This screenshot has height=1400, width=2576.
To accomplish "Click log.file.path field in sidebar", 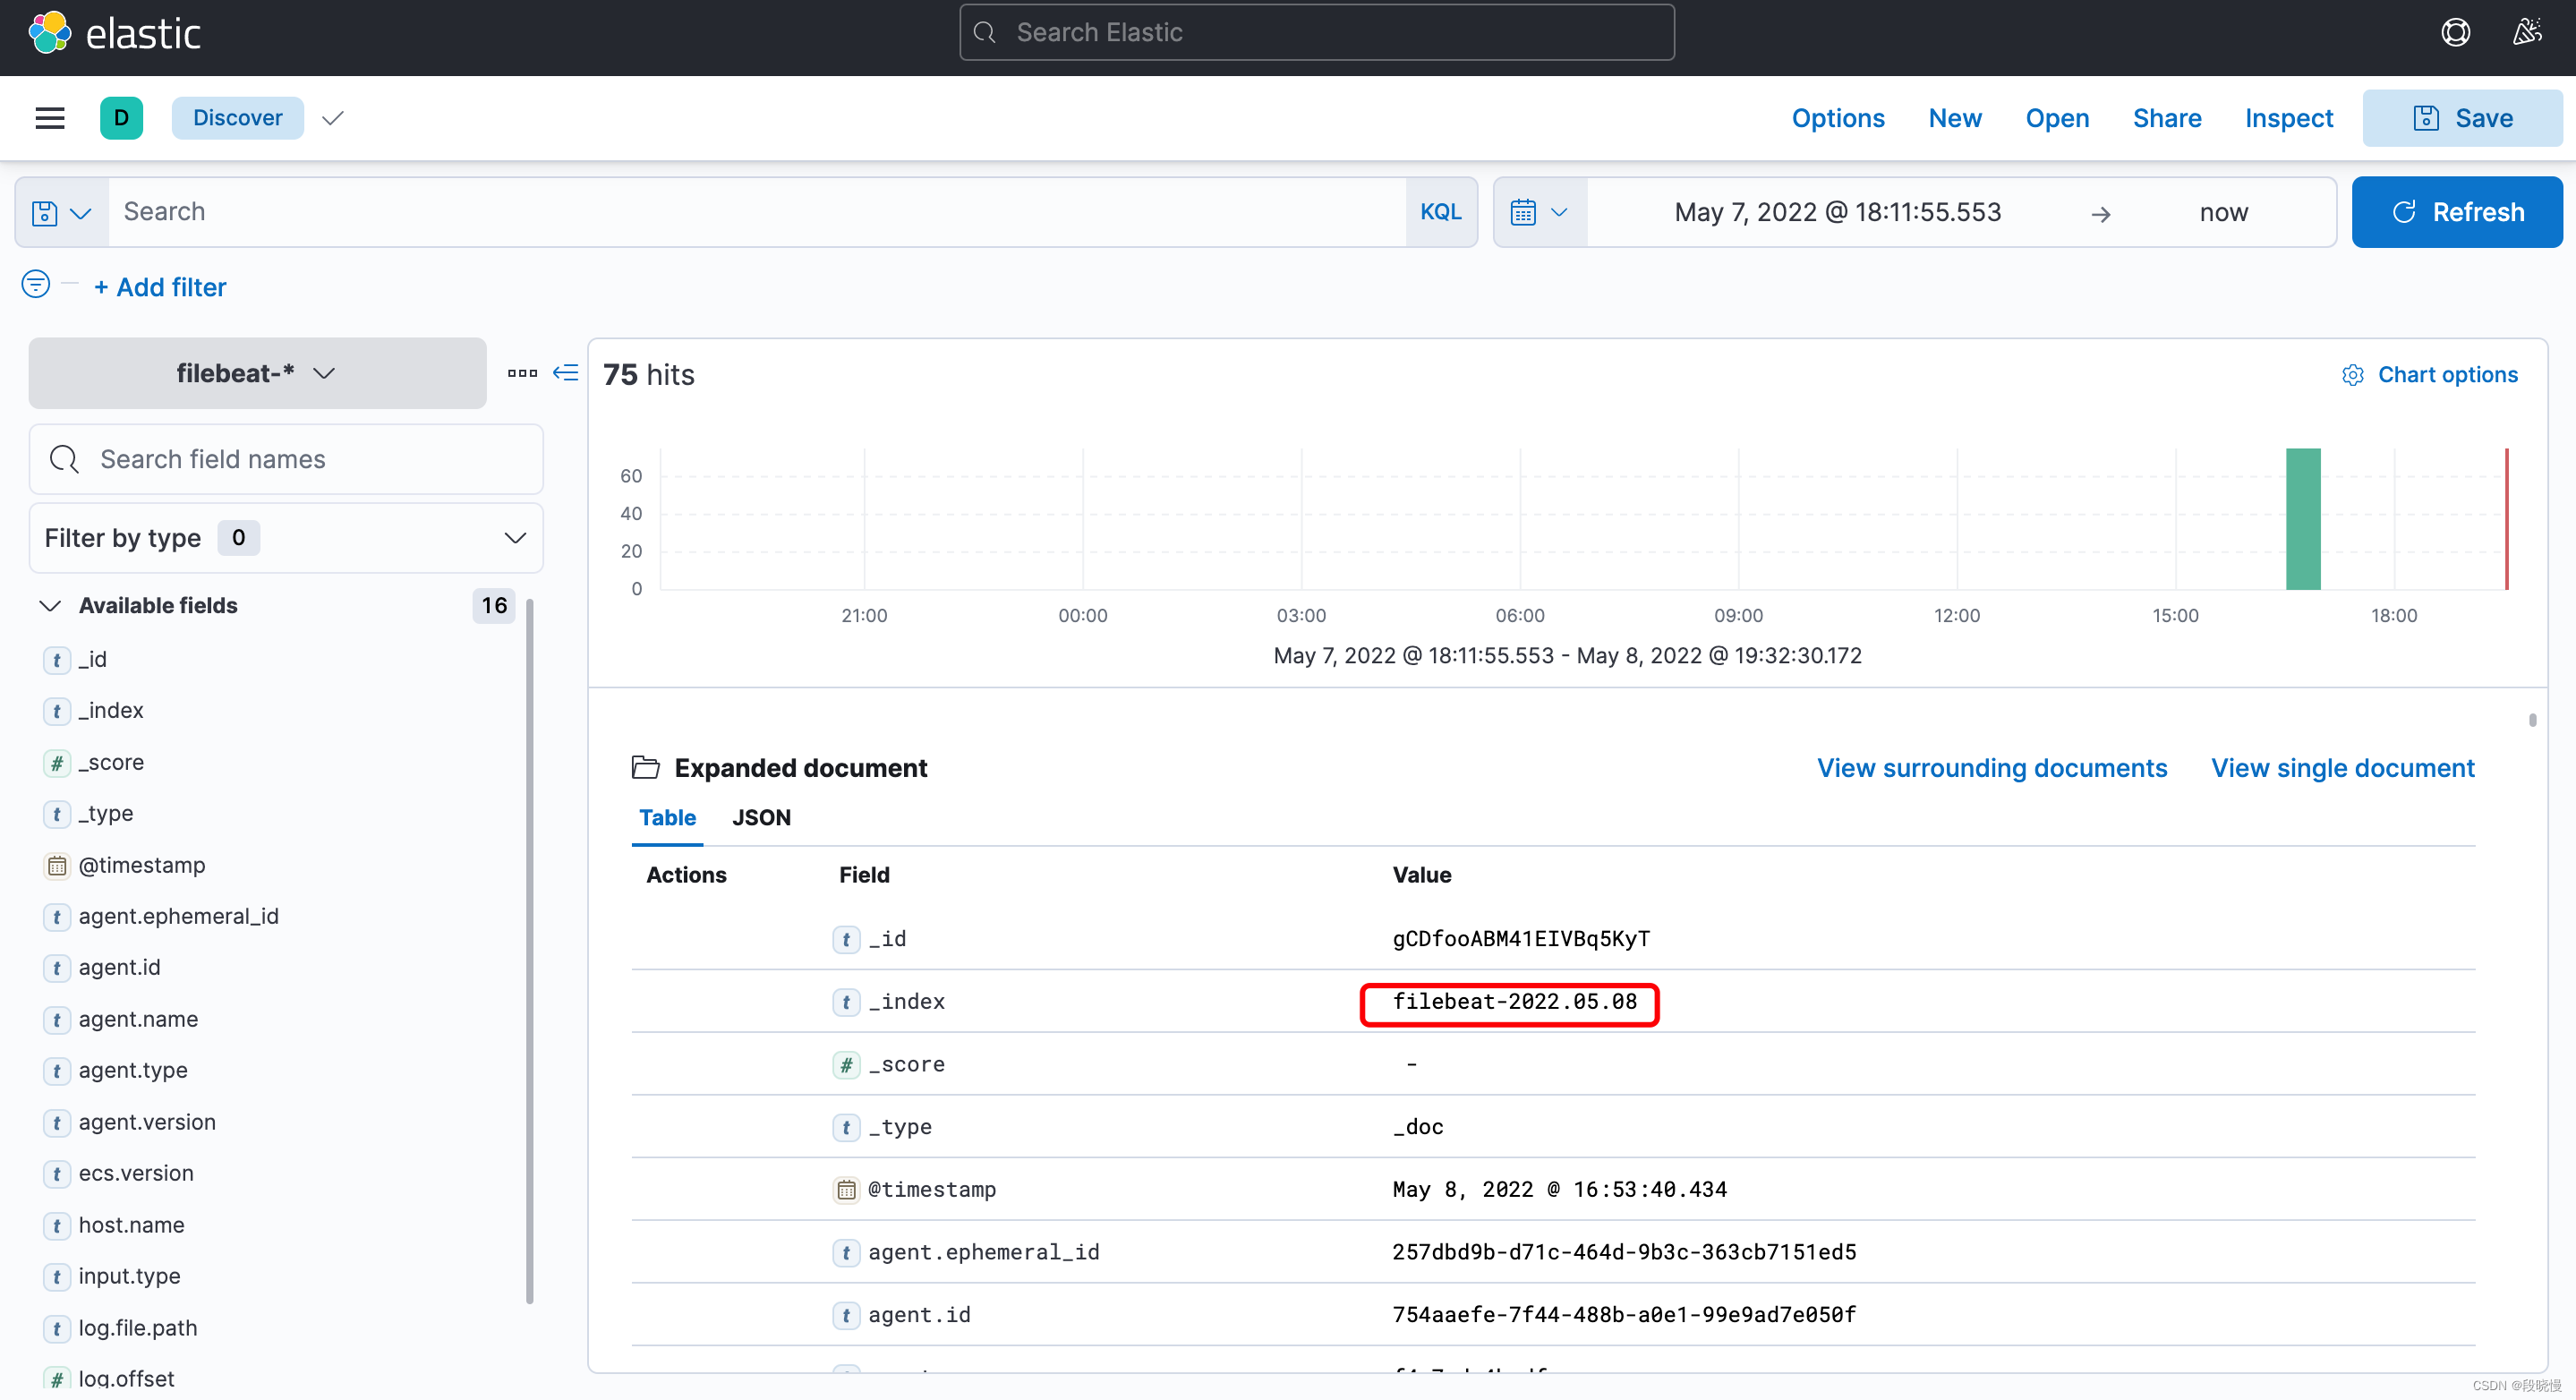I will pyautogui.click(x=138, y=1328).
